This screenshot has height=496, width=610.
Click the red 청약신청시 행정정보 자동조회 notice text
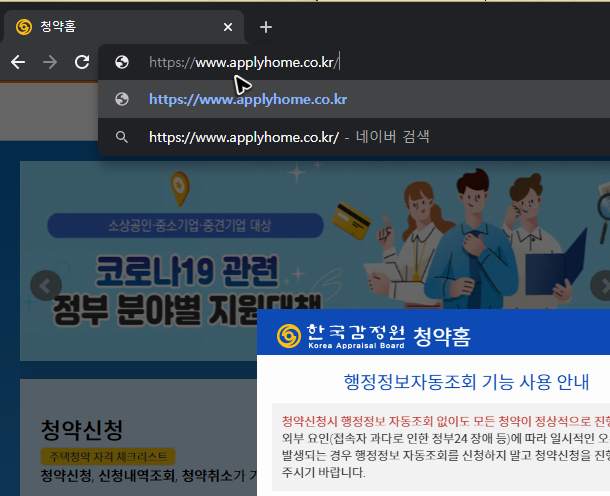(446, 421)
